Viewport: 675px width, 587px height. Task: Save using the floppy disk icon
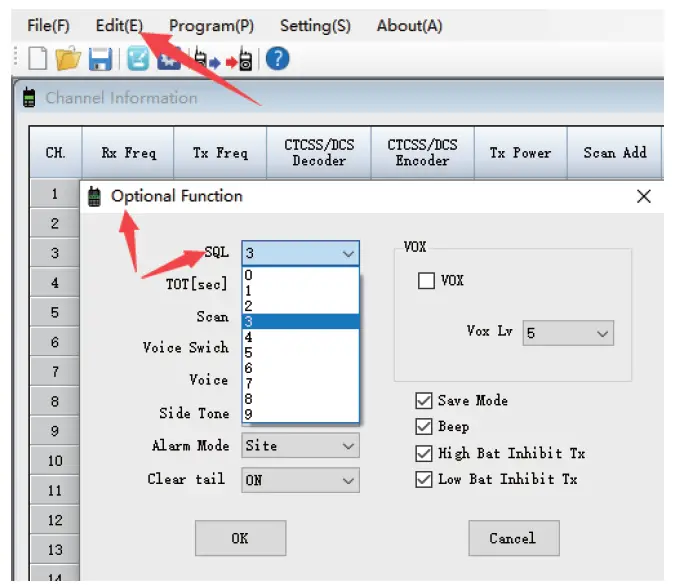pos(100,59)
